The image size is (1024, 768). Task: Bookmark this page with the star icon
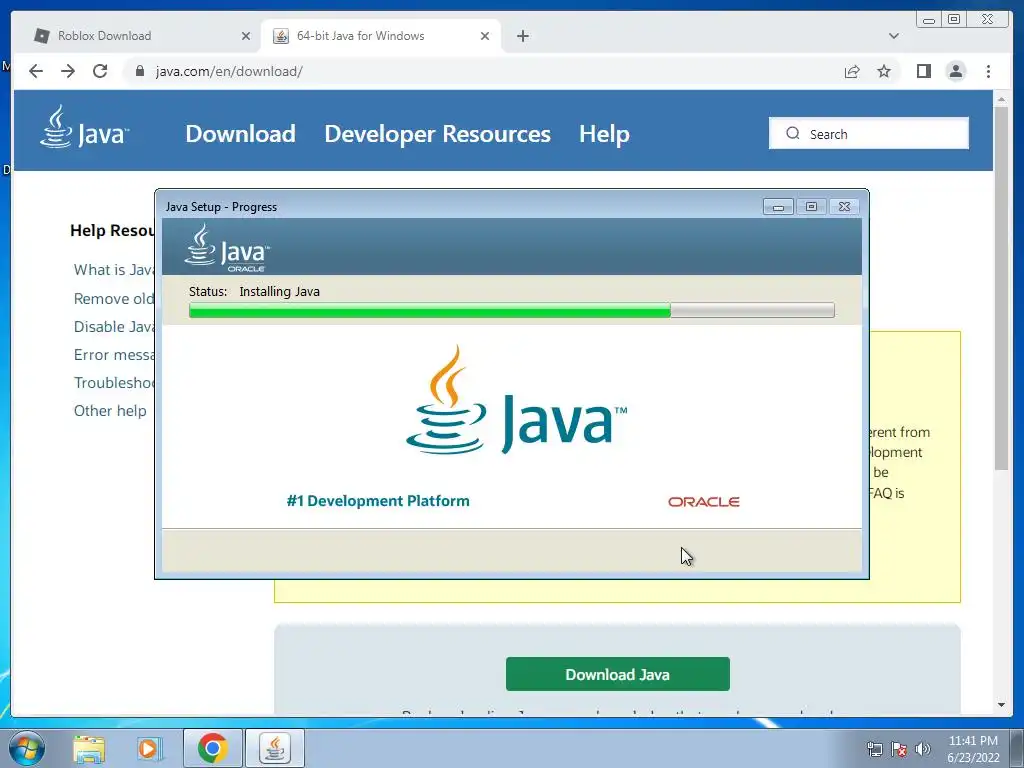884,71
